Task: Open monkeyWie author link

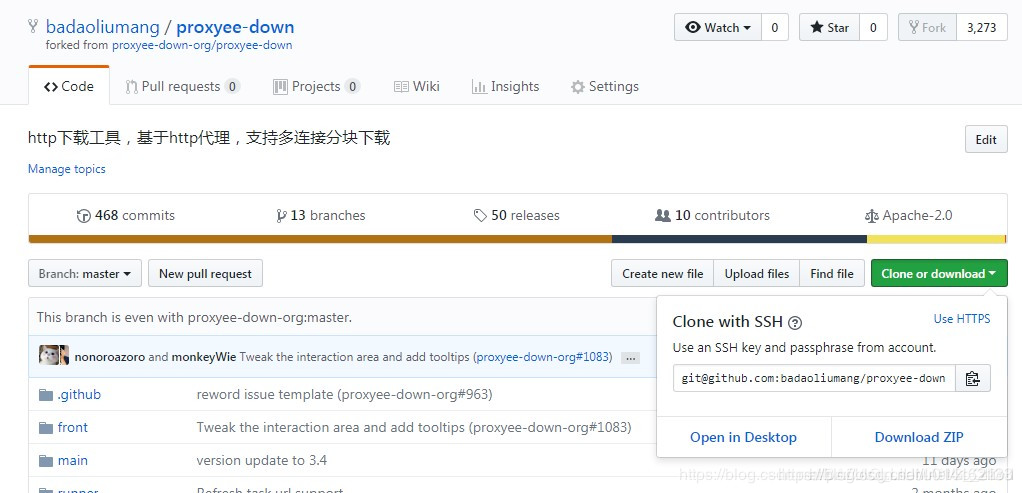Action: tap(204, 357)
